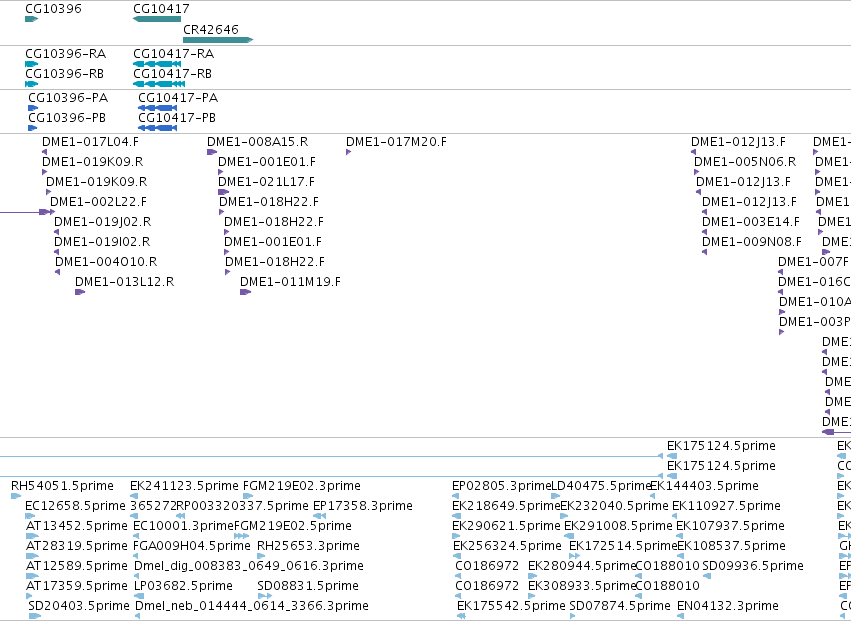Open DME1-008A15.R feature
851x621 pixels.
(257, 142)
